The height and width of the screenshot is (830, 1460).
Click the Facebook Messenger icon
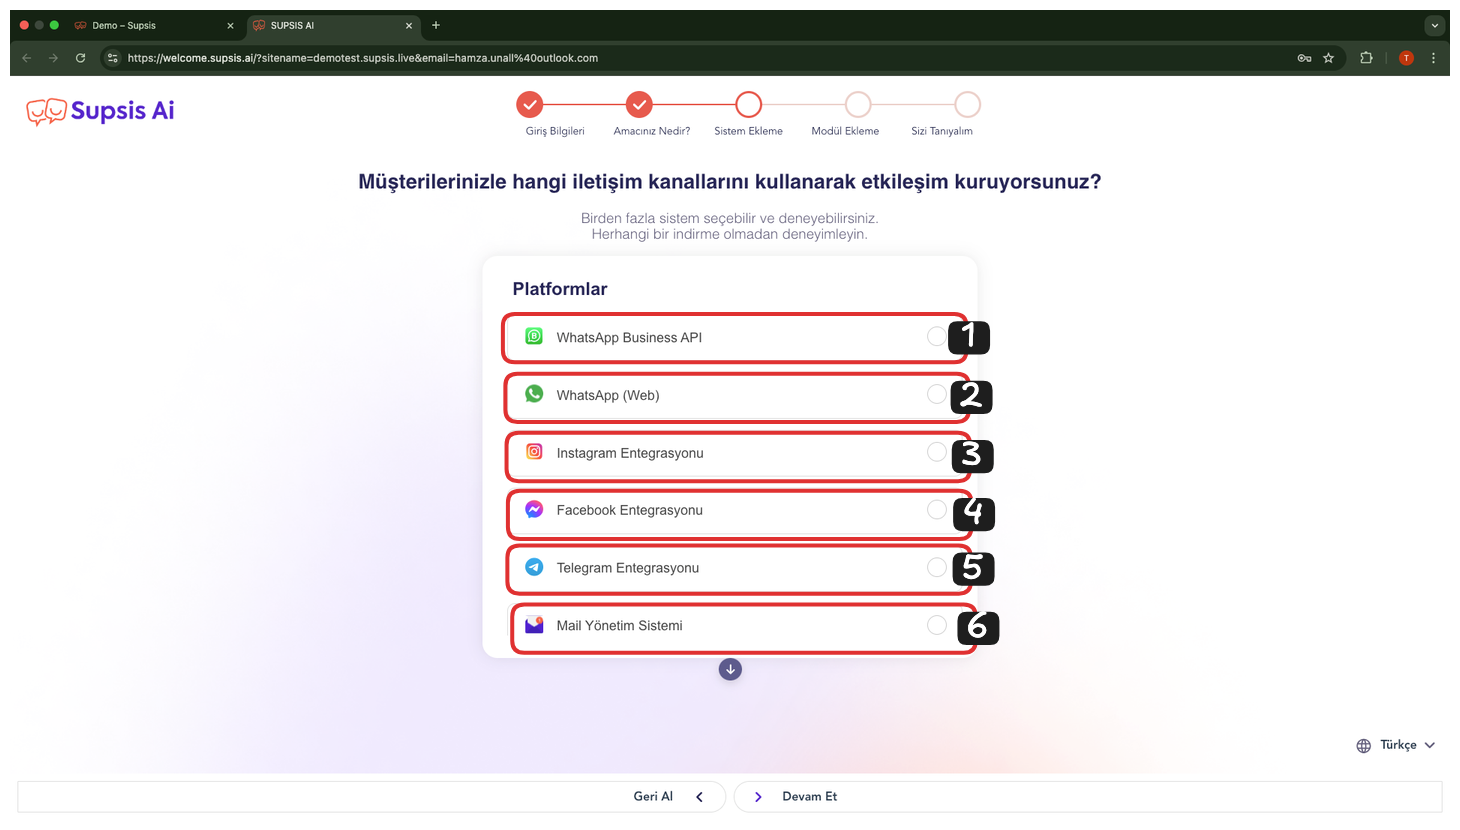[x=535, y=509]
